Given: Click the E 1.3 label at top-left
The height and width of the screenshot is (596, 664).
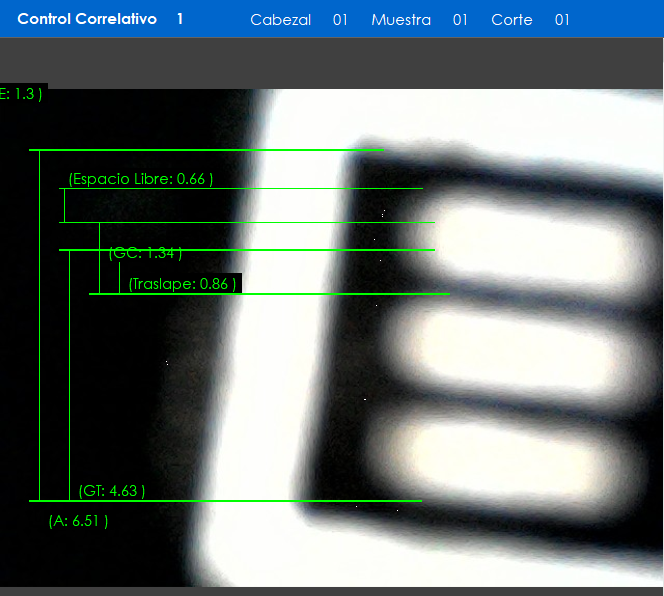Looking at the screenshot, I should 22,94.
